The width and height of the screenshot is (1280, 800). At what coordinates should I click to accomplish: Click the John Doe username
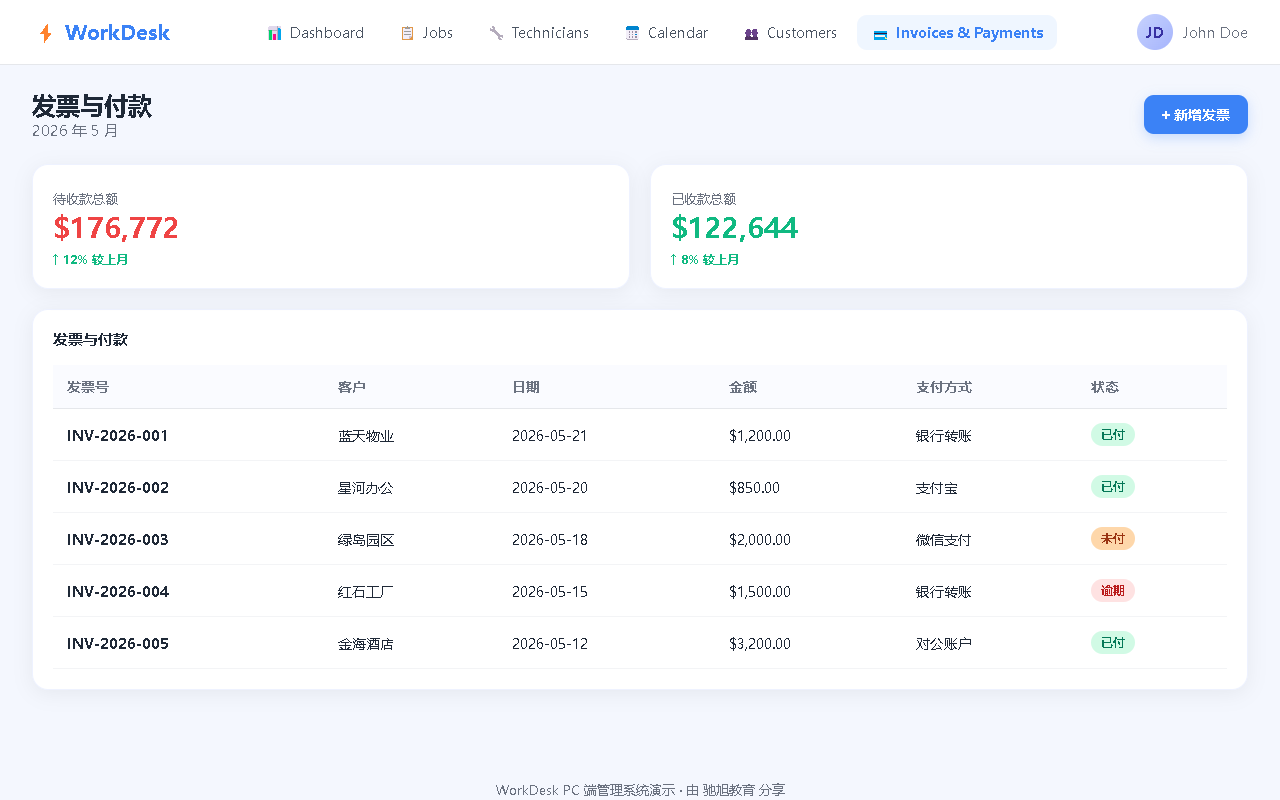pyautogui.click(x=1215, y=33)
